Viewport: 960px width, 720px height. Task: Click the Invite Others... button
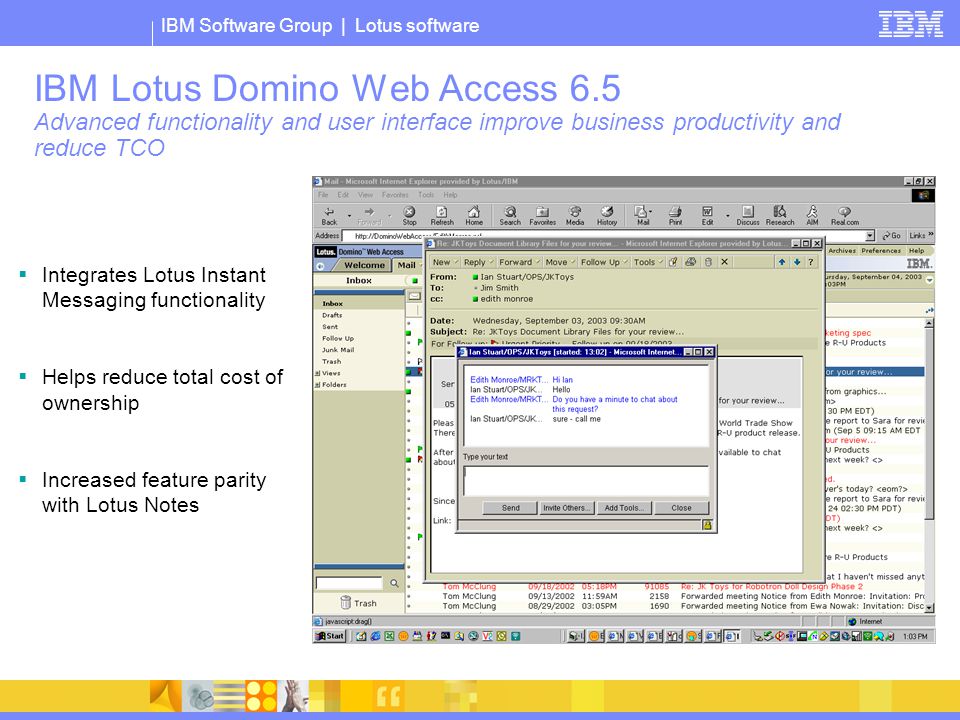click(566, 508)
